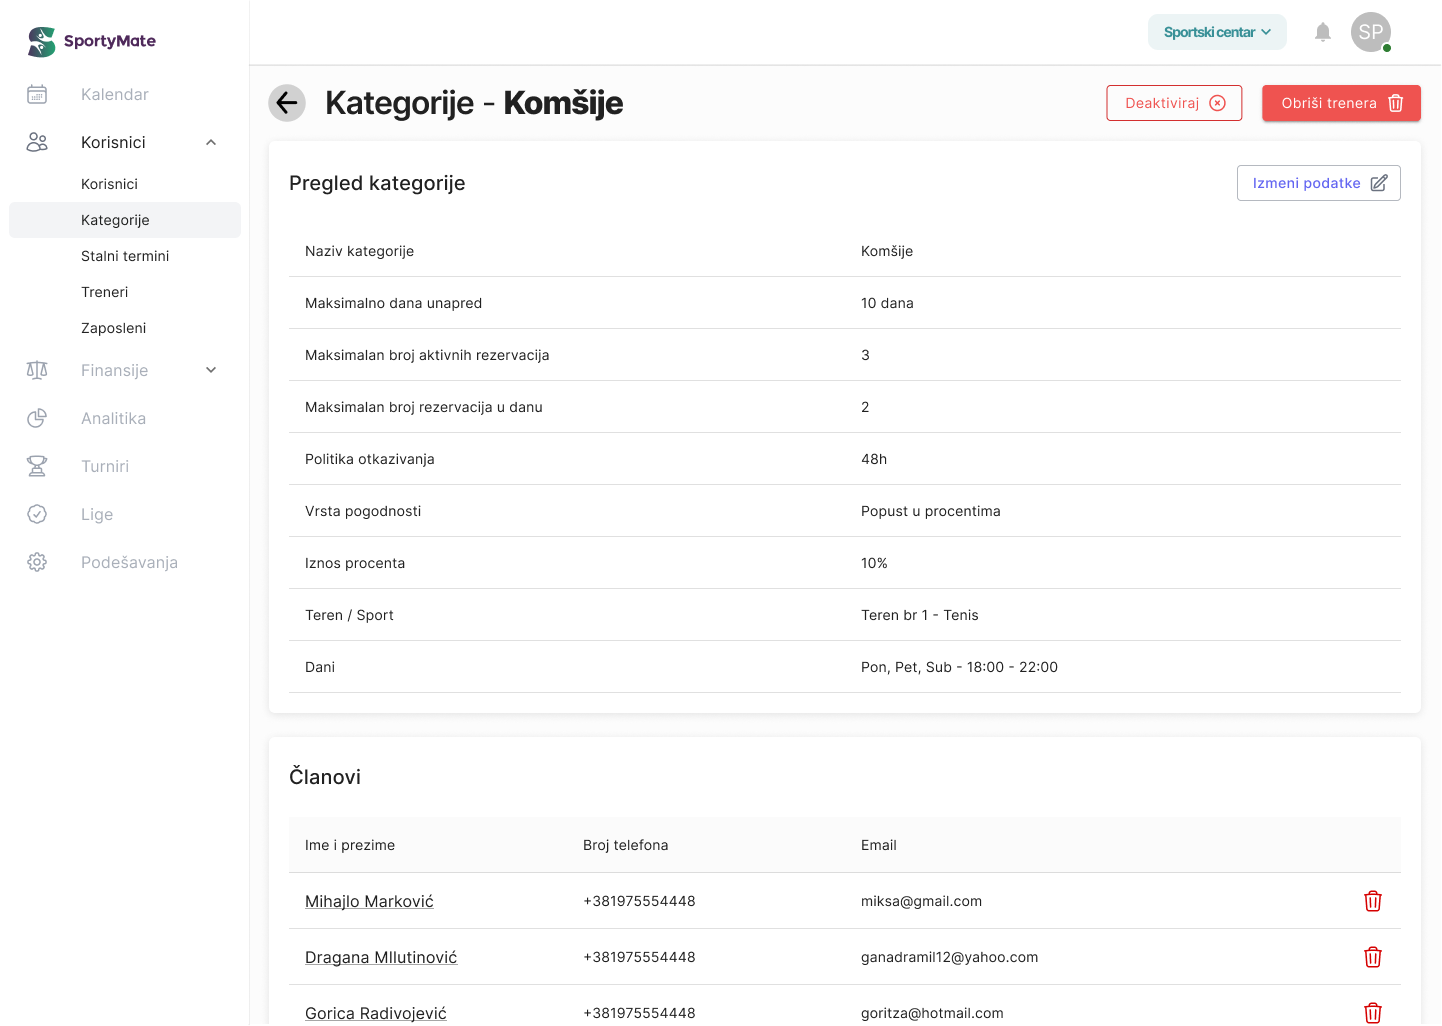This screenshot has height=1026, width=1442.
Task: Select Kategorije in the sidebar
Action: coord(125,220)
